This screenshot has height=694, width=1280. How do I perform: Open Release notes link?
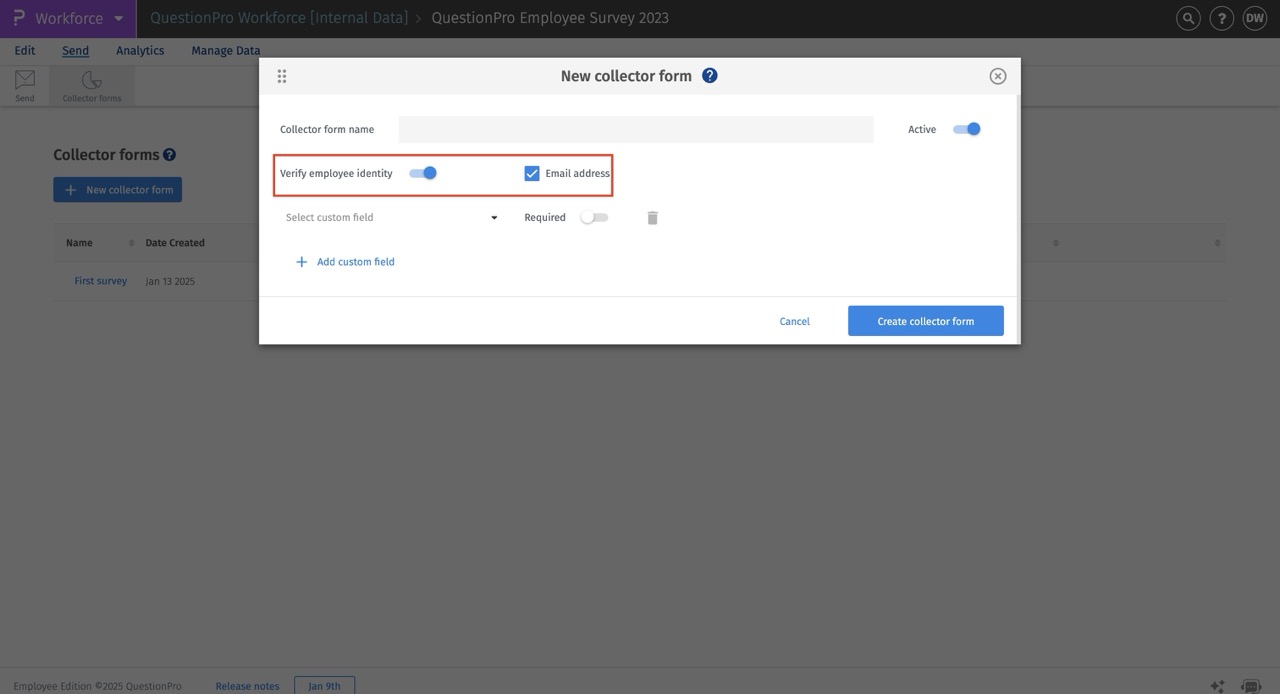click(248, 686)
